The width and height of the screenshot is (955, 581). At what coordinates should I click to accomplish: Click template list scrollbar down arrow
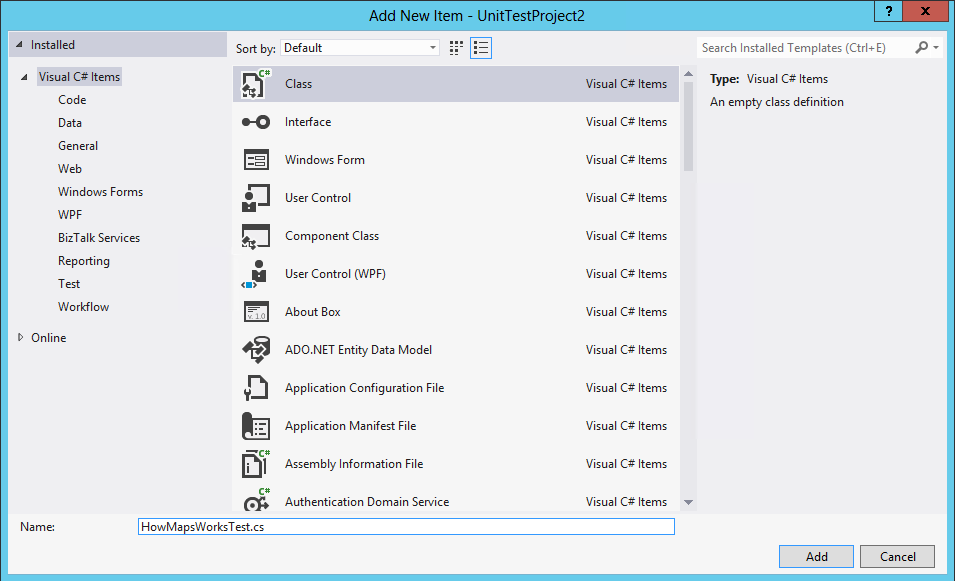pyautogui.click(x=688, y=502)
